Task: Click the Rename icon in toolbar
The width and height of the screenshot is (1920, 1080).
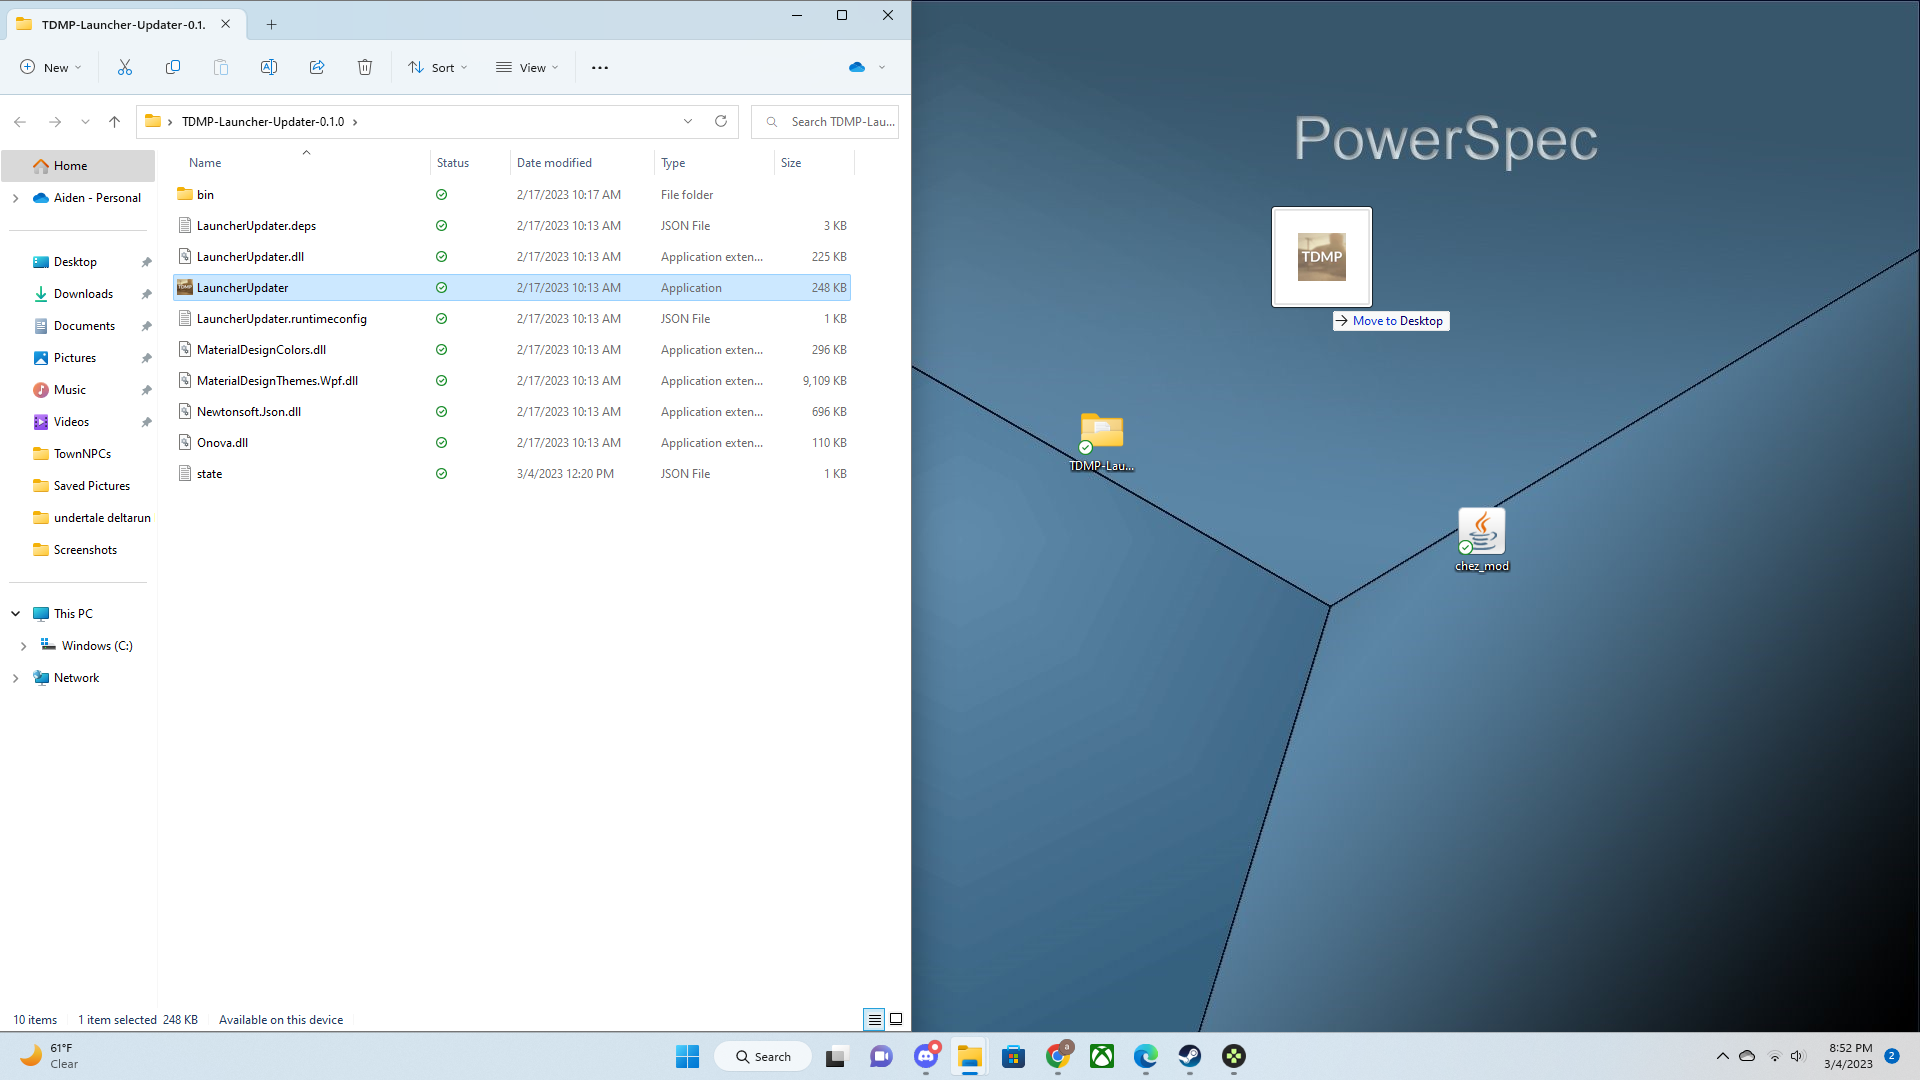Action: coord(269,67)
